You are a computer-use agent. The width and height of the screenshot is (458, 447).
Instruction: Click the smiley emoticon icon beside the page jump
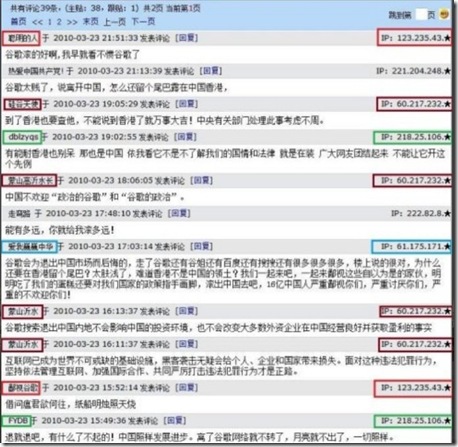pyautogui.click(x=444, y=14)
